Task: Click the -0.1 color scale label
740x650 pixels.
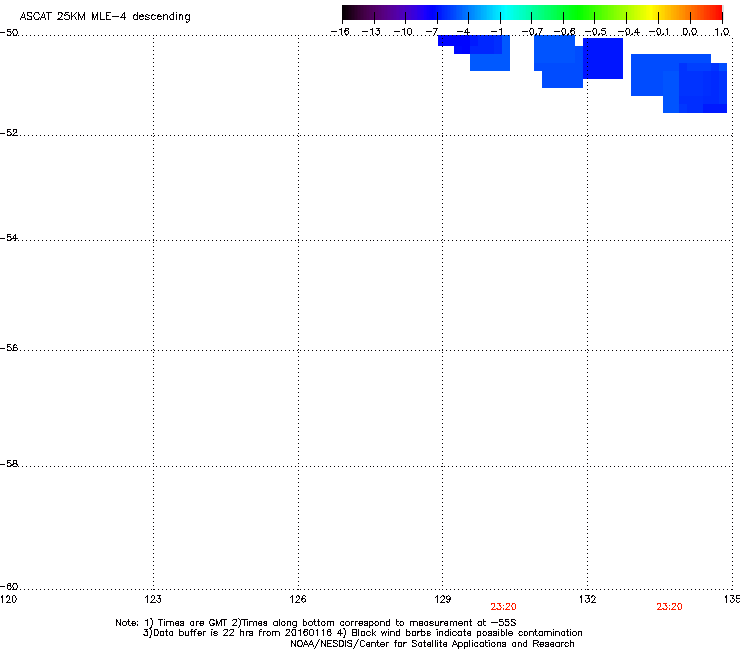Action: pyautogui.click(x=659, y=32)
